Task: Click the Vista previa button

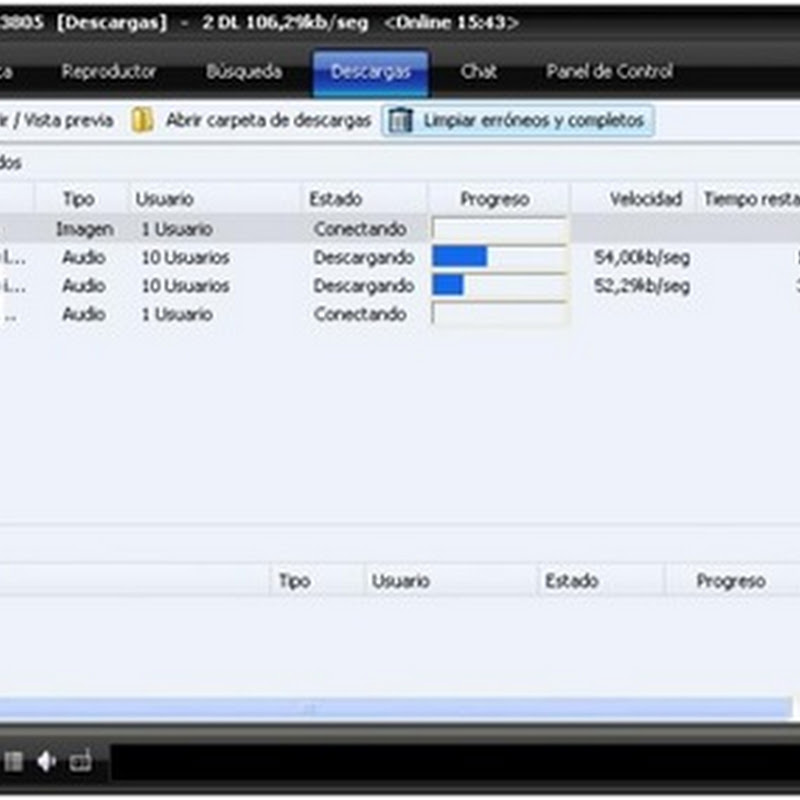Action: (60, 121)
